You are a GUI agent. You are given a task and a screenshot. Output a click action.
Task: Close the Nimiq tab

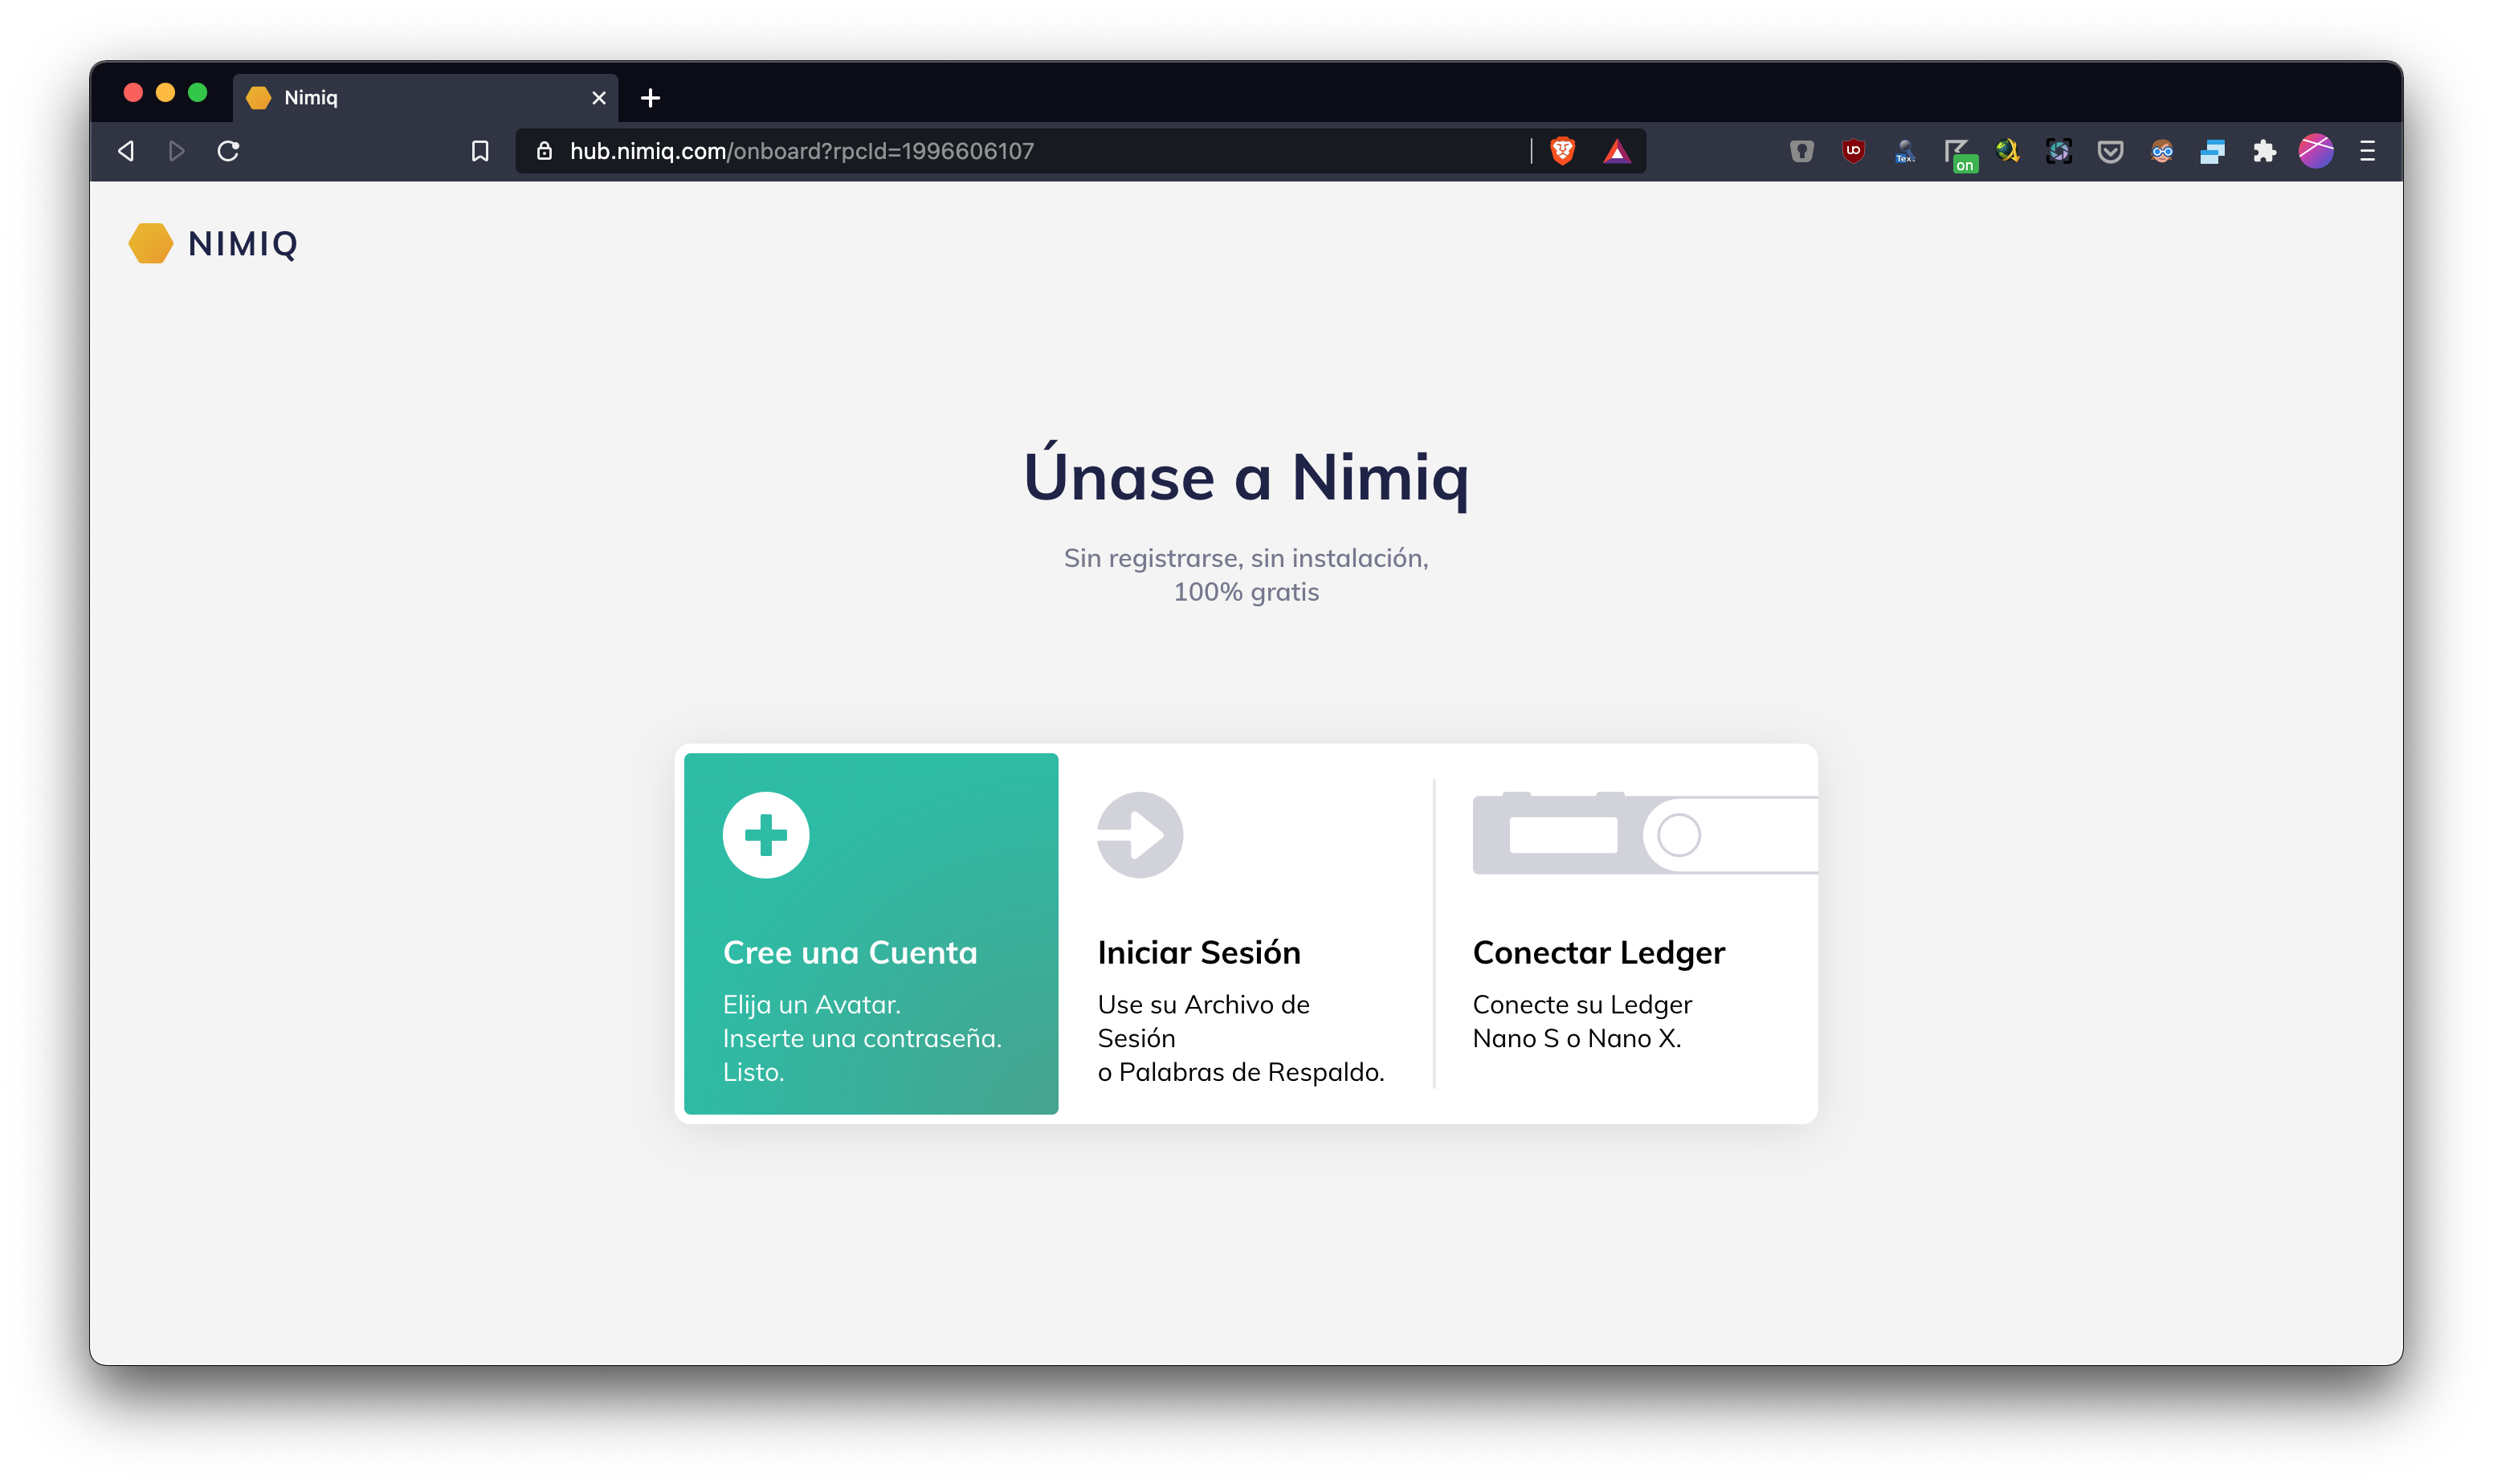point(599,98)
